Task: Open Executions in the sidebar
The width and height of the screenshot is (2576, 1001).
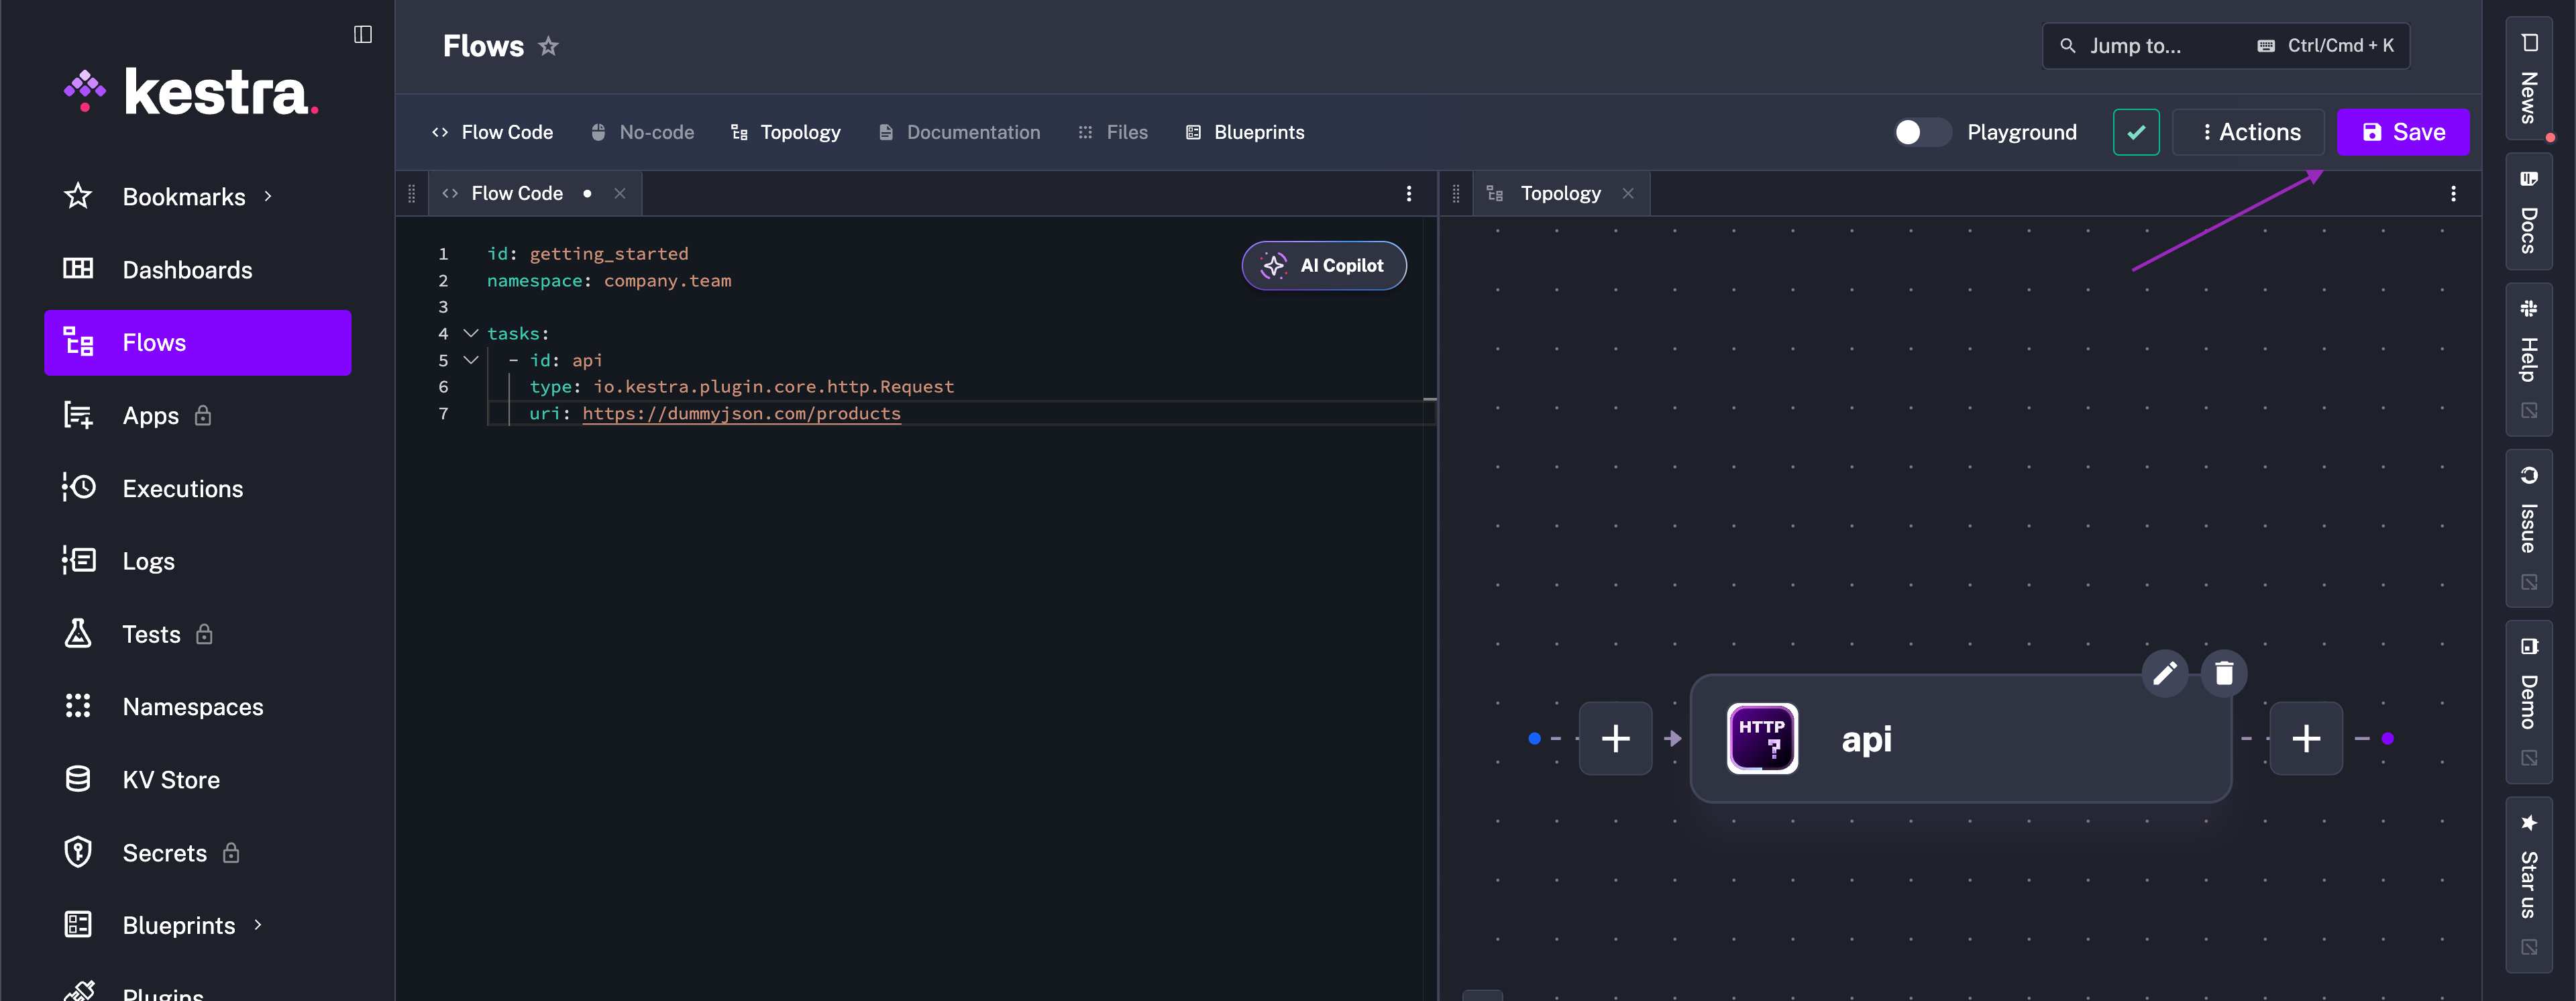Action: pos(182,489)
